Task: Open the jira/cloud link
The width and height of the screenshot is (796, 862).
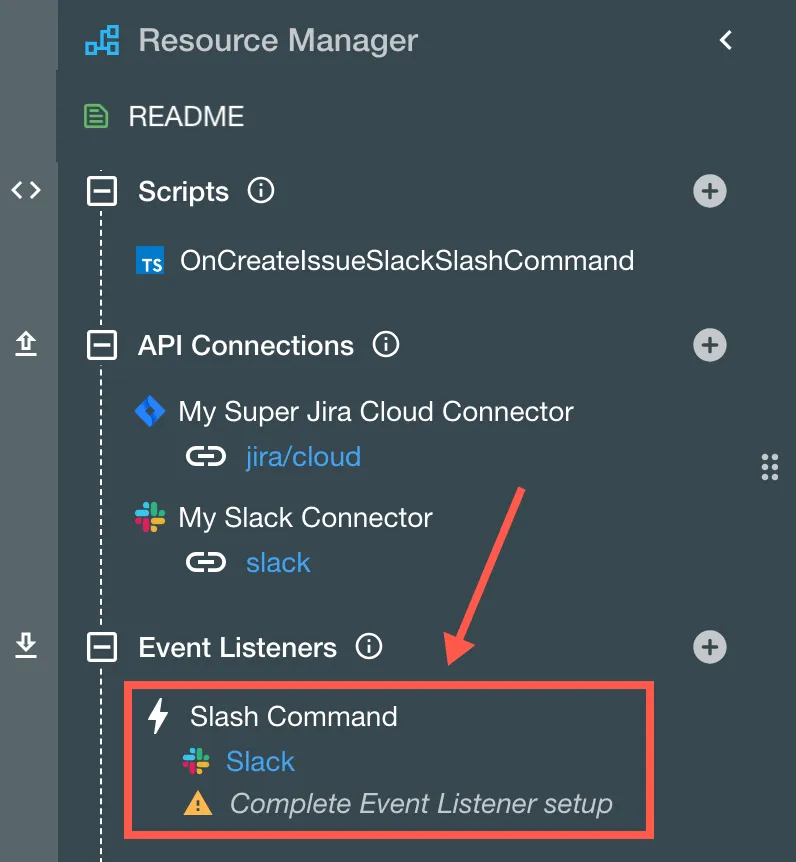Action: (303, 457)
